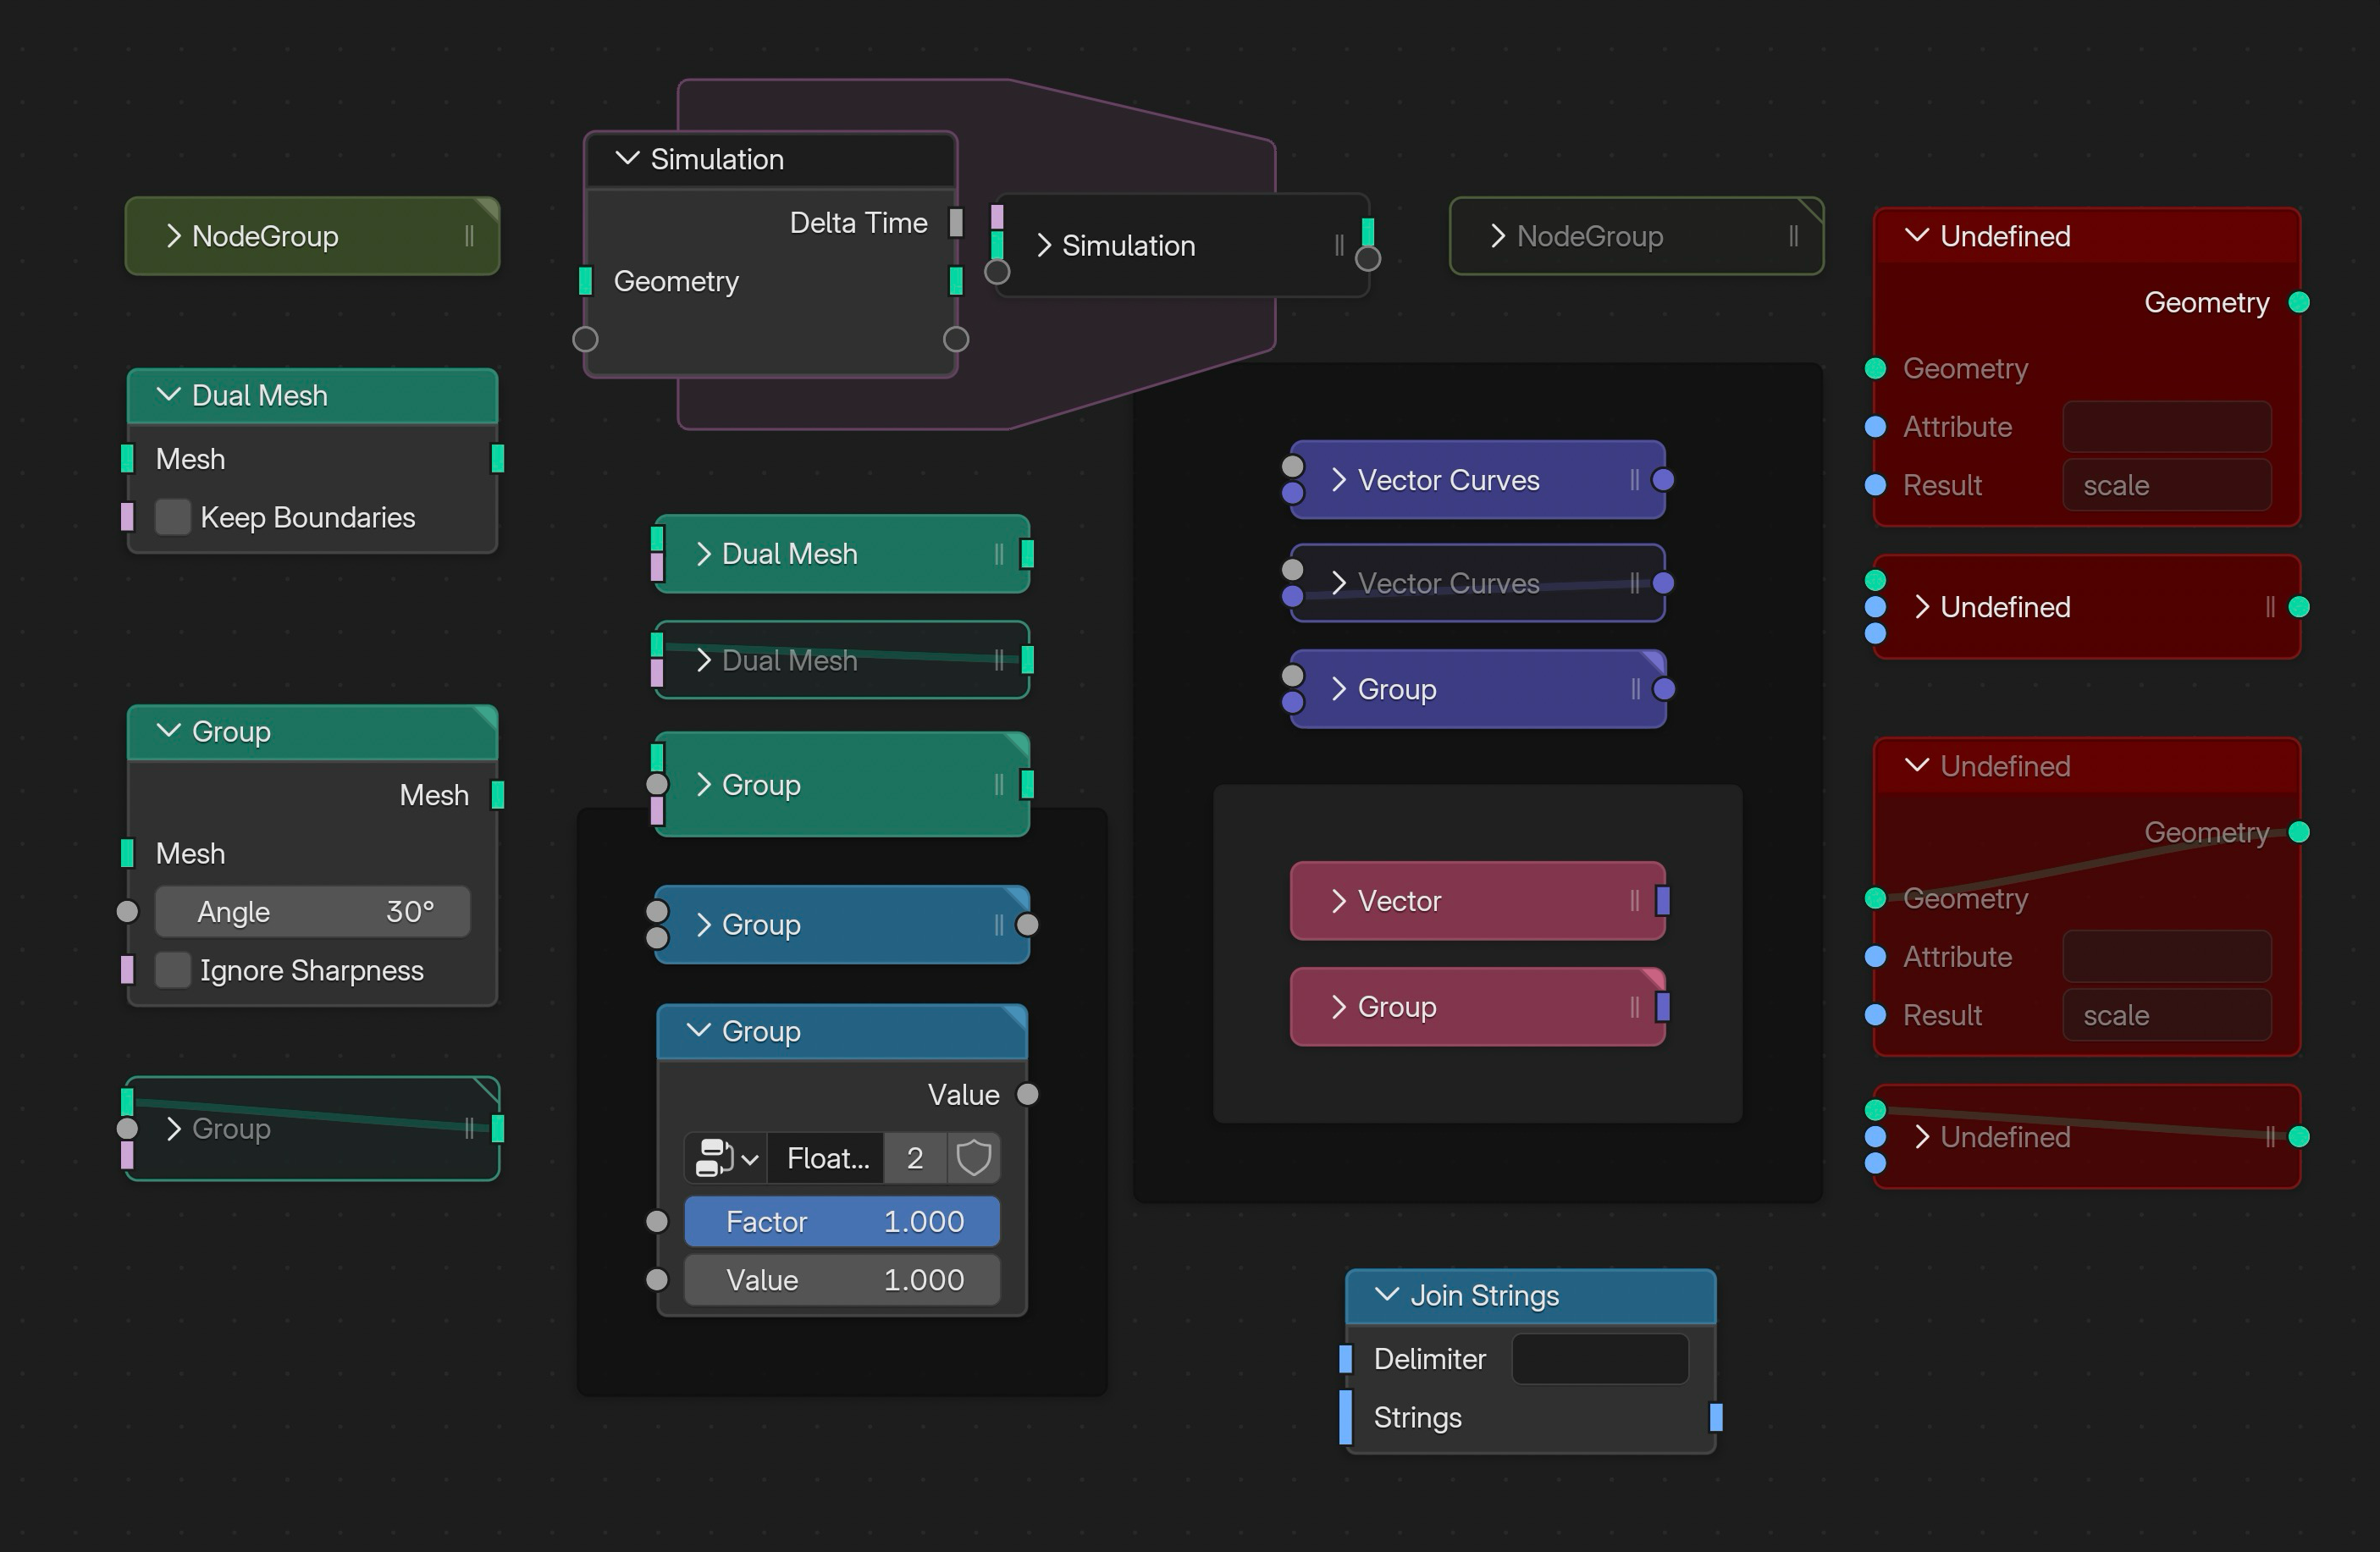Screen dimensions: 2380x1552
Task: Click the Strings output socket on Join Strings
Action: click(1716, 1417)
